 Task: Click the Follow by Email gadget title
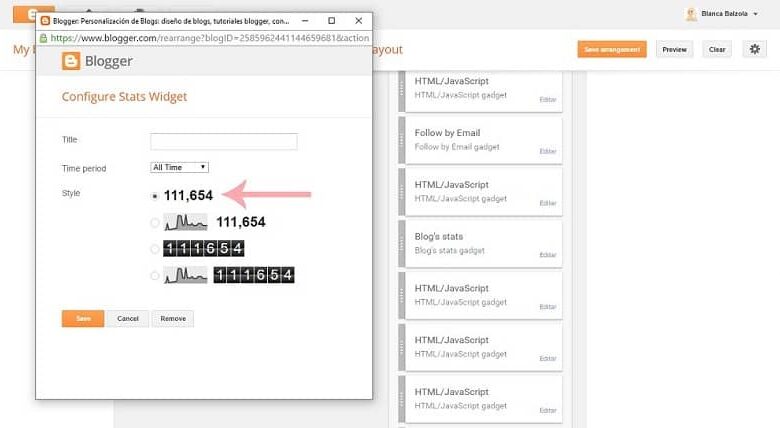click(447, 133)
